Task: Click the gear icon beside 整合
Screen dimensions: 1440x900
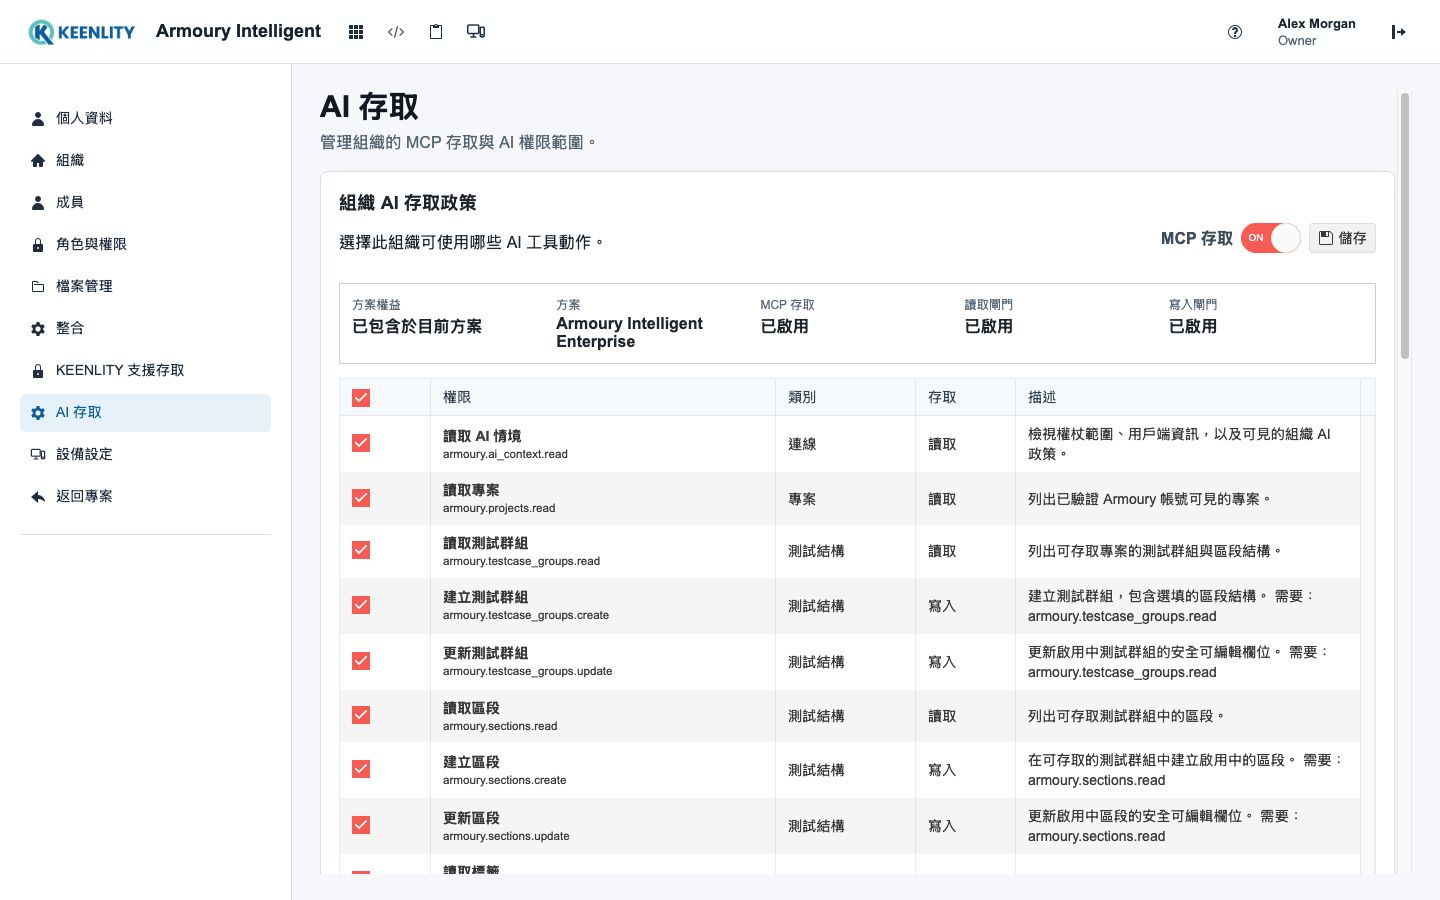Action: (38, 328)
